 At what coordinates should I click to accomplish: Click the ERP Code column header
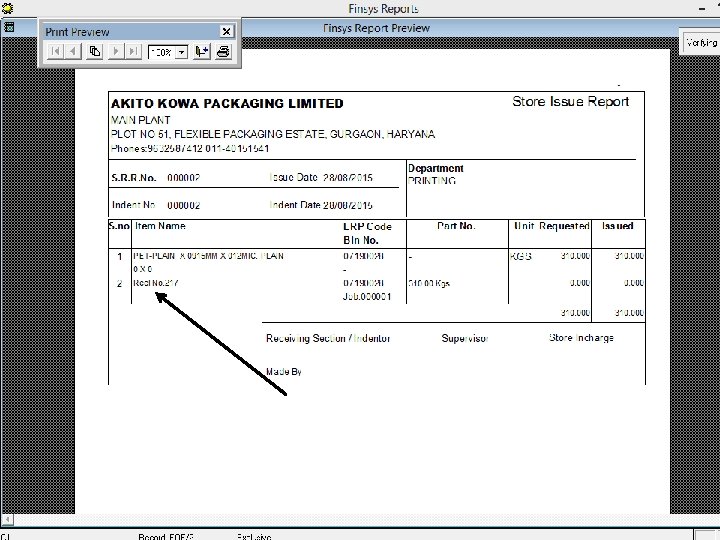[367, 226]
